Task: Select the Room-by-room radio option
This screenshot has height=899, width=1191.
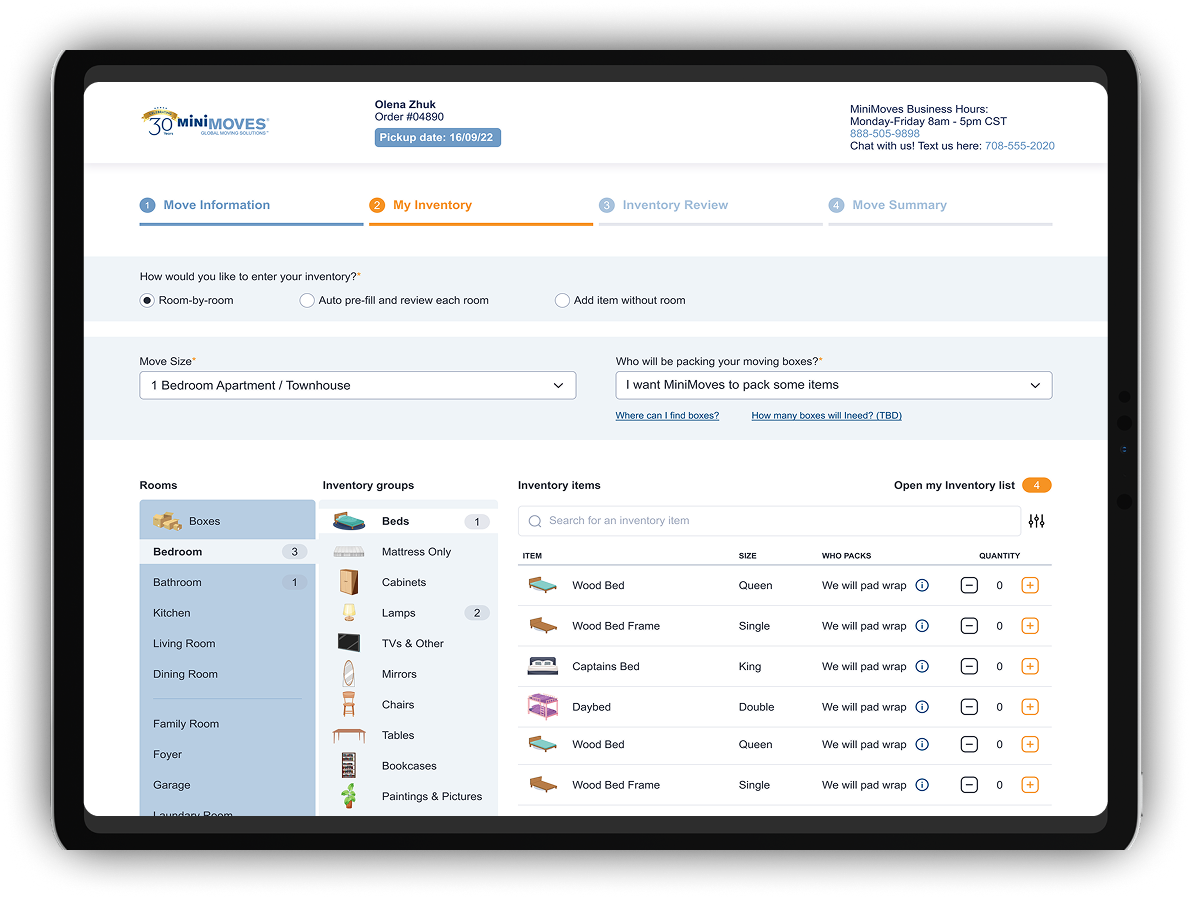Action: 148,300
